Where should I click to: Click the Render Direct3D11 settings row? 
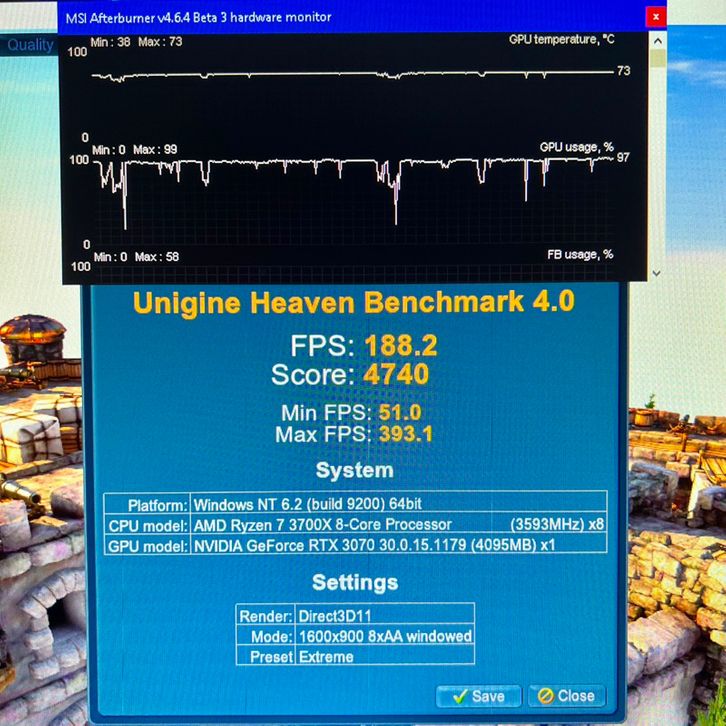[355, 616]
